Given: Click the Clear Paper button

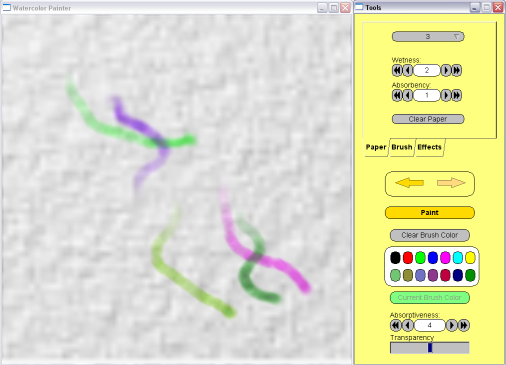Looking at the screenshot, I should (x=428, y=119).
